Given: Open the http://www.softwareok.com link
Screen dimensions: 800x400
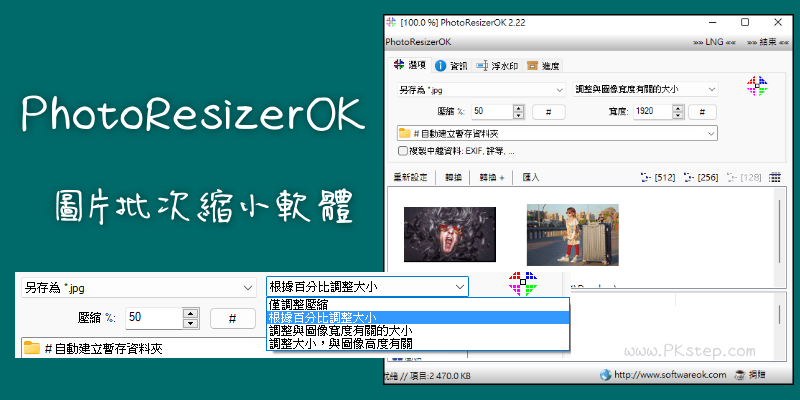Looking at the screenshot, I should (x=670, y=375).
